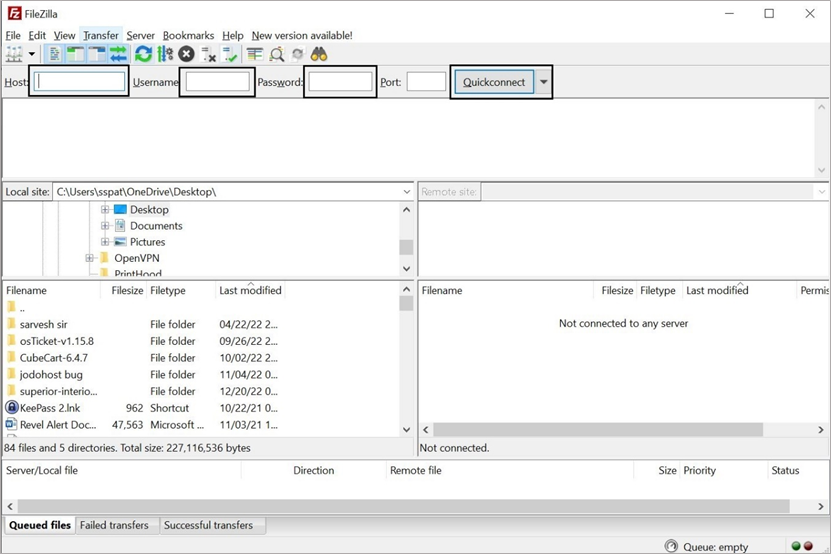Disconnect from the current server icon
The image size is (831, 554).
pos(208,54)
